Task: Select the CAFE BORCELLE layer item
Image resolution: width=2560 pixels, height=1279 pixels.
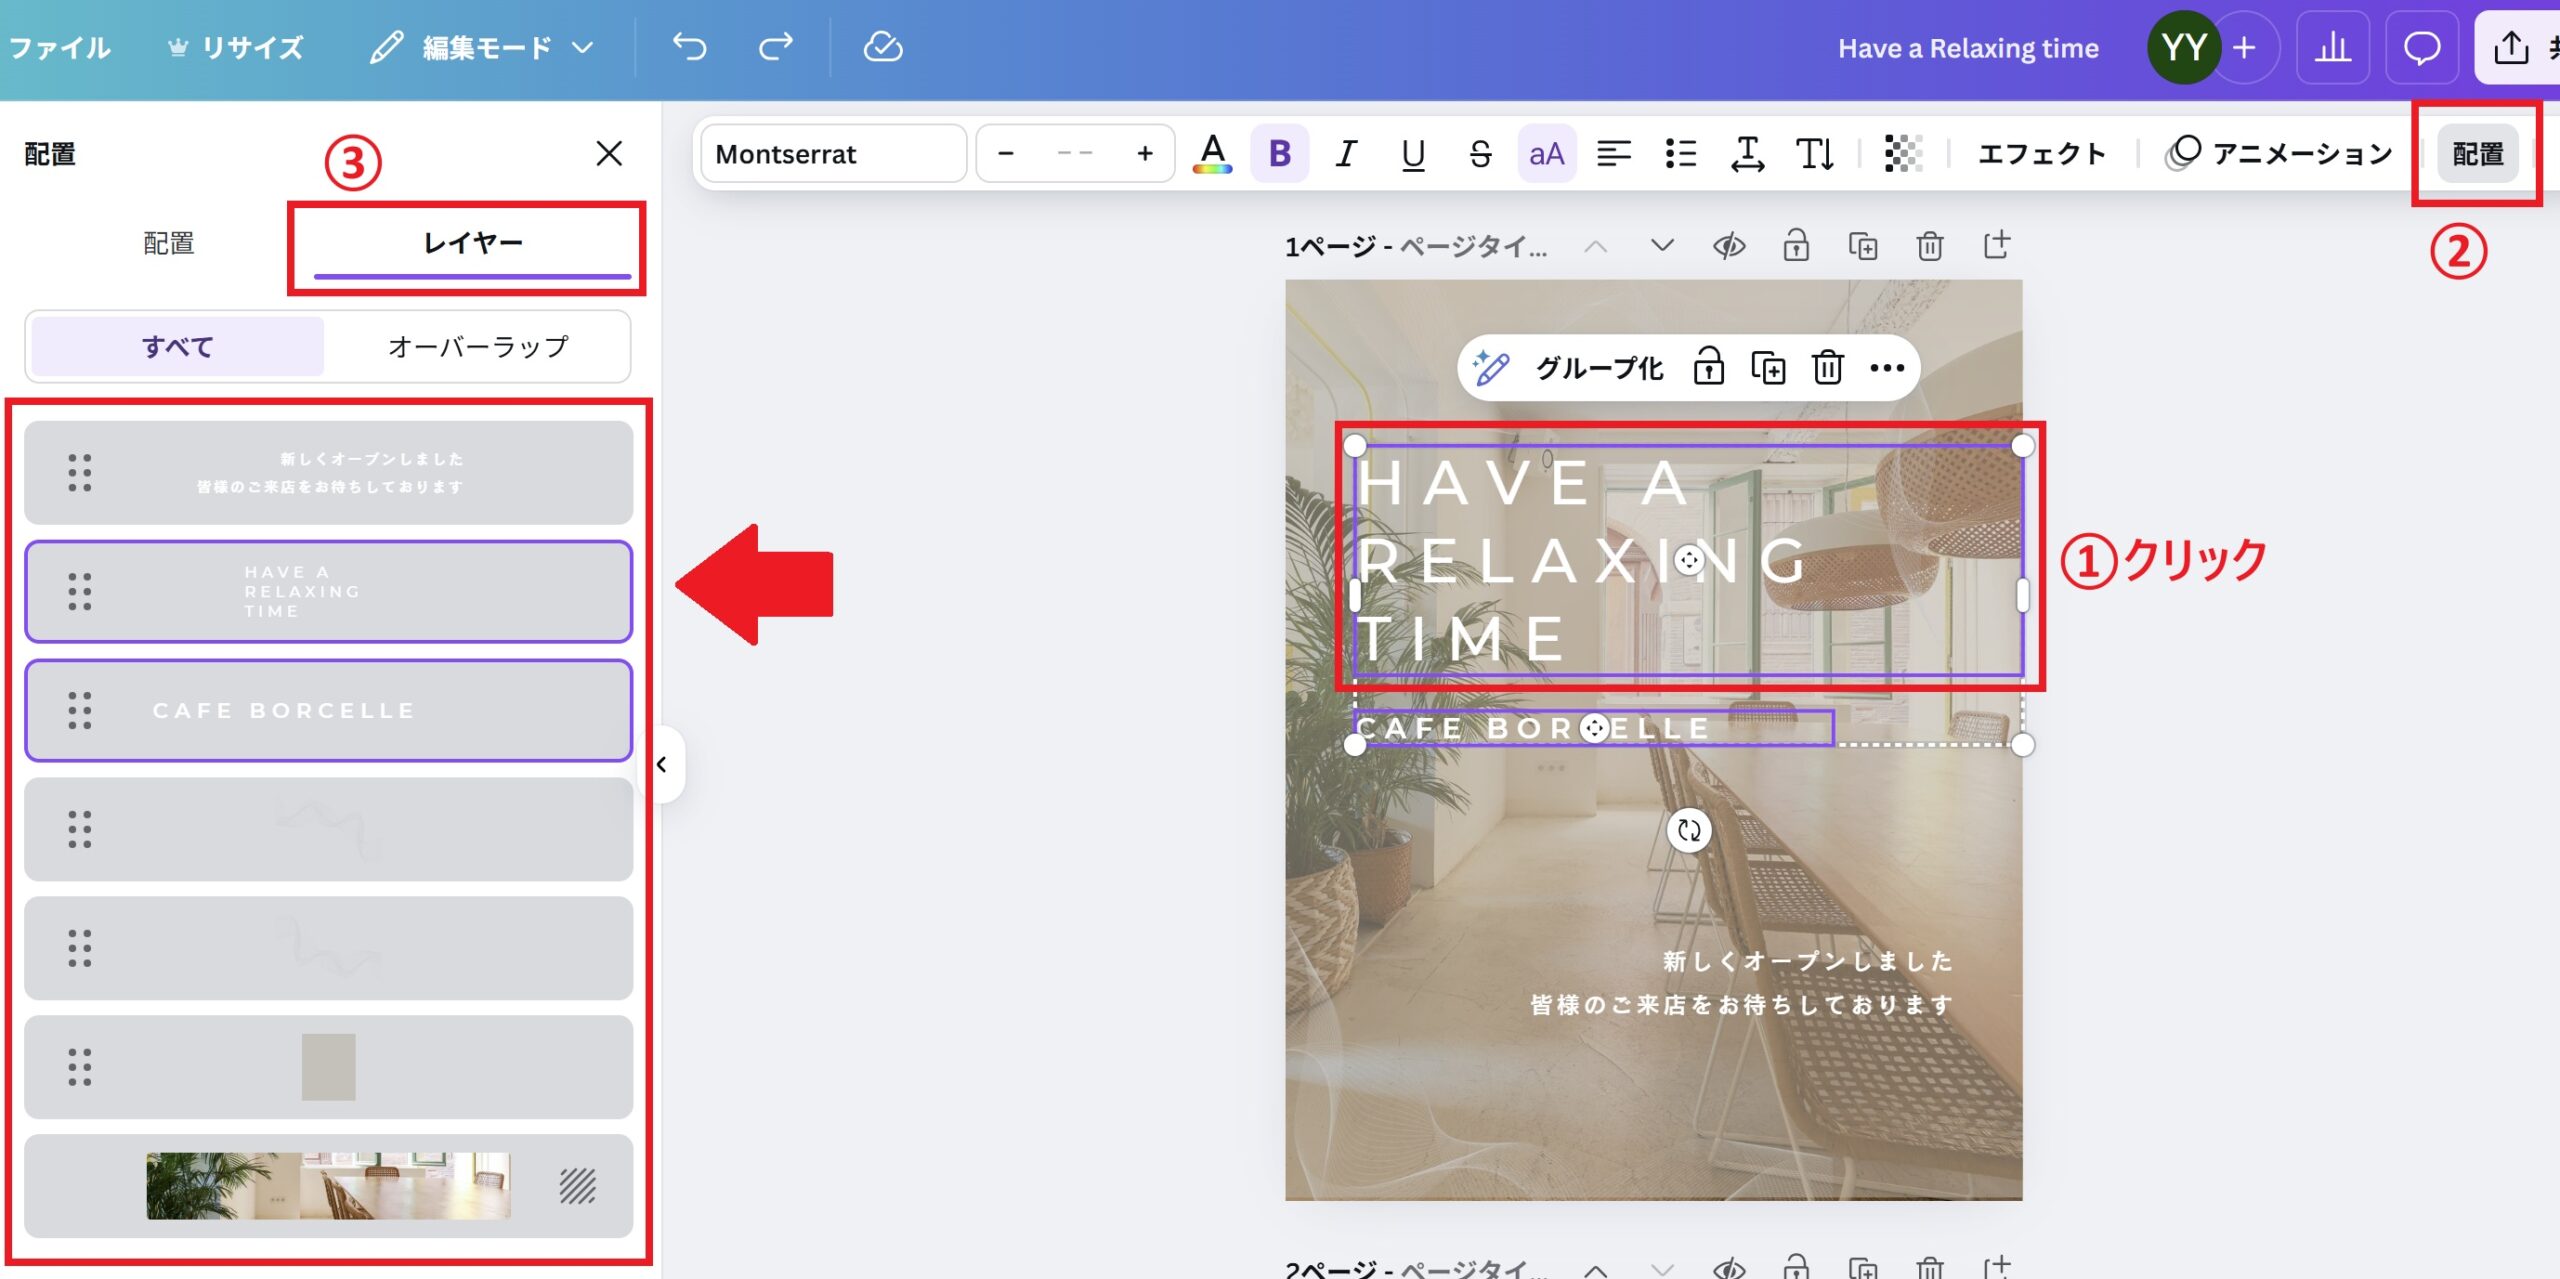Action: coord(328,710)
